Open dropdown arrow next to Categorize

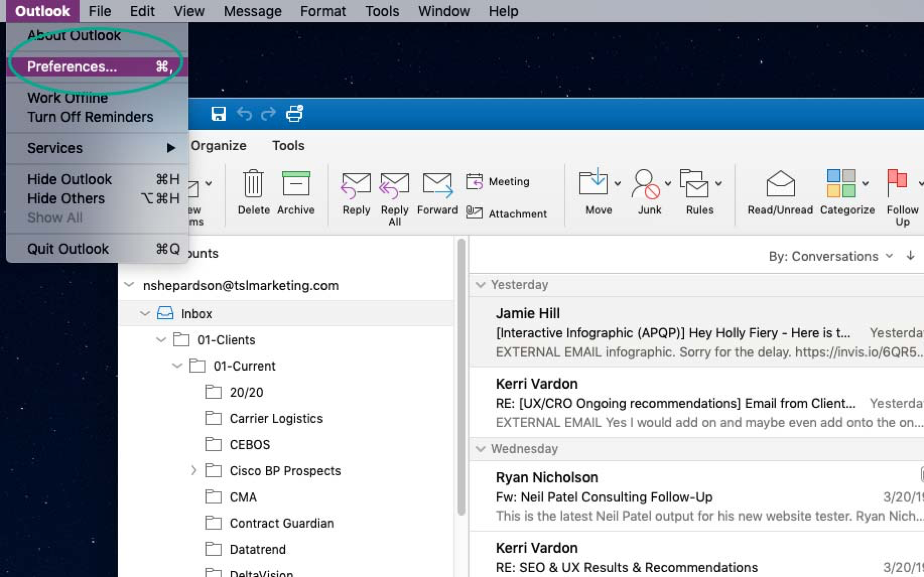coord(865,184)
